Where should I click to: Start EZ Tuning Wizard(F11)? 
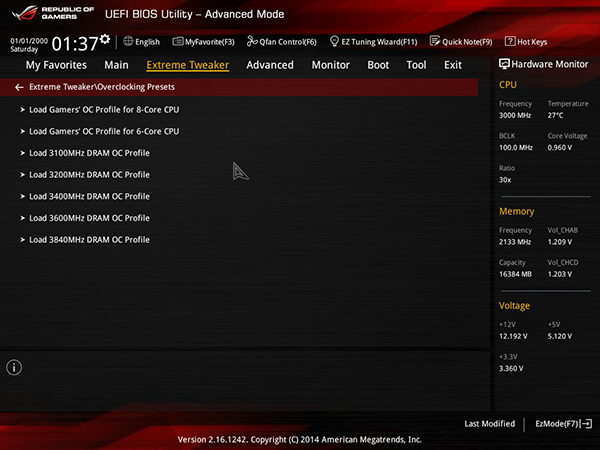pos(379,42)
